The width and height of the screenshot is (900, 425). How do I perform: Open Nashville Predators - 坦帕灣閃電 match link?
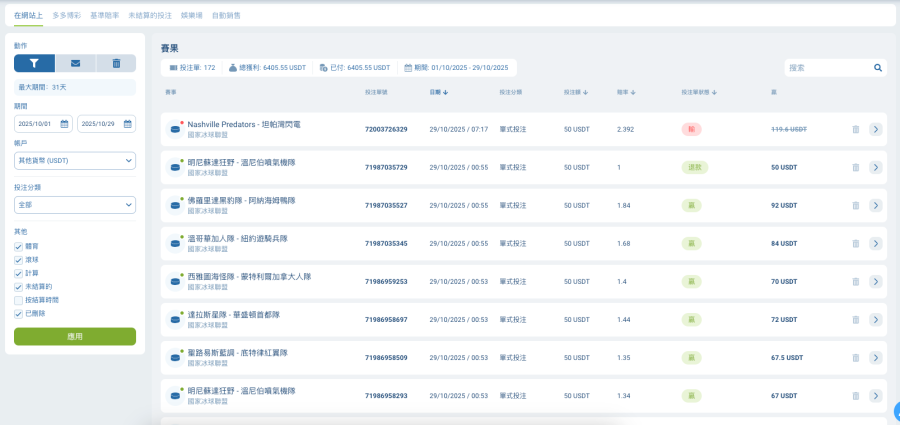coord(244,124)
